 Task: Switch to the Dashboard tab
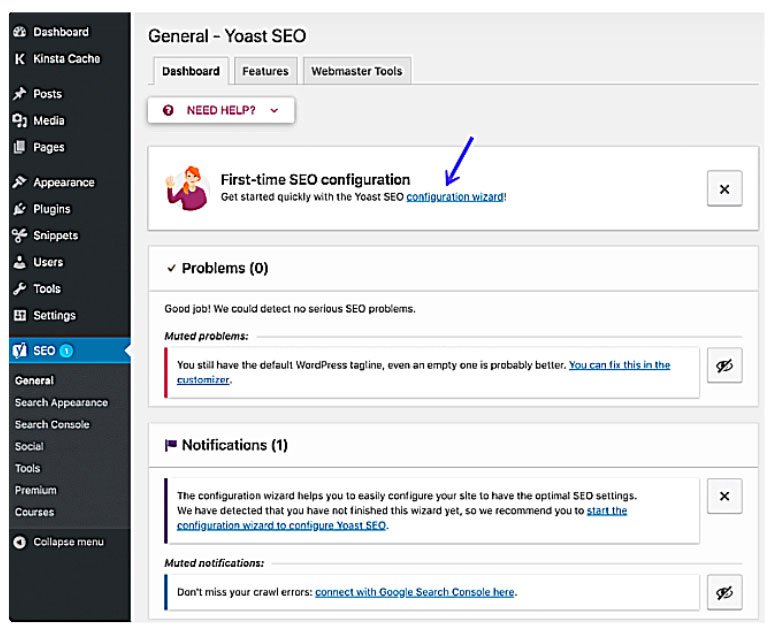tap(191, 71)
